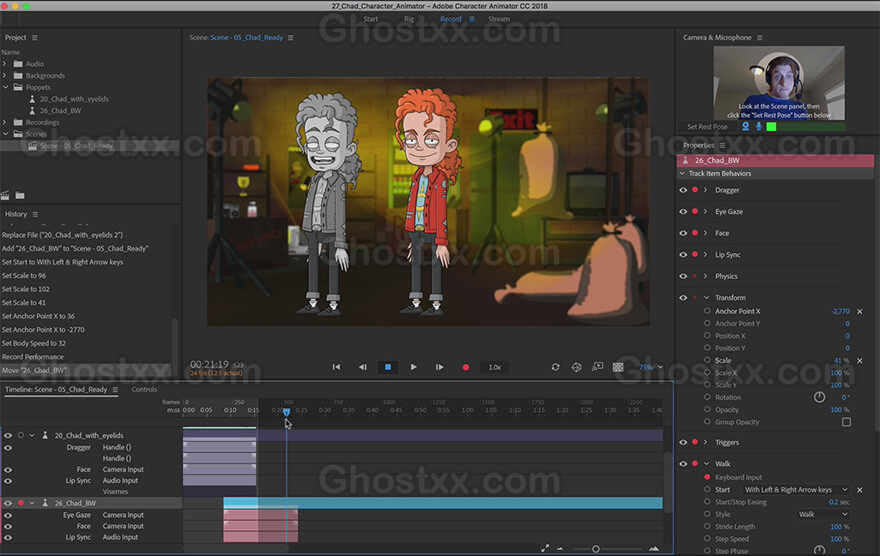This screenshot has width=880, height=556.
Task: Click the Rotation dial control
Action: [x=819, y=397]
